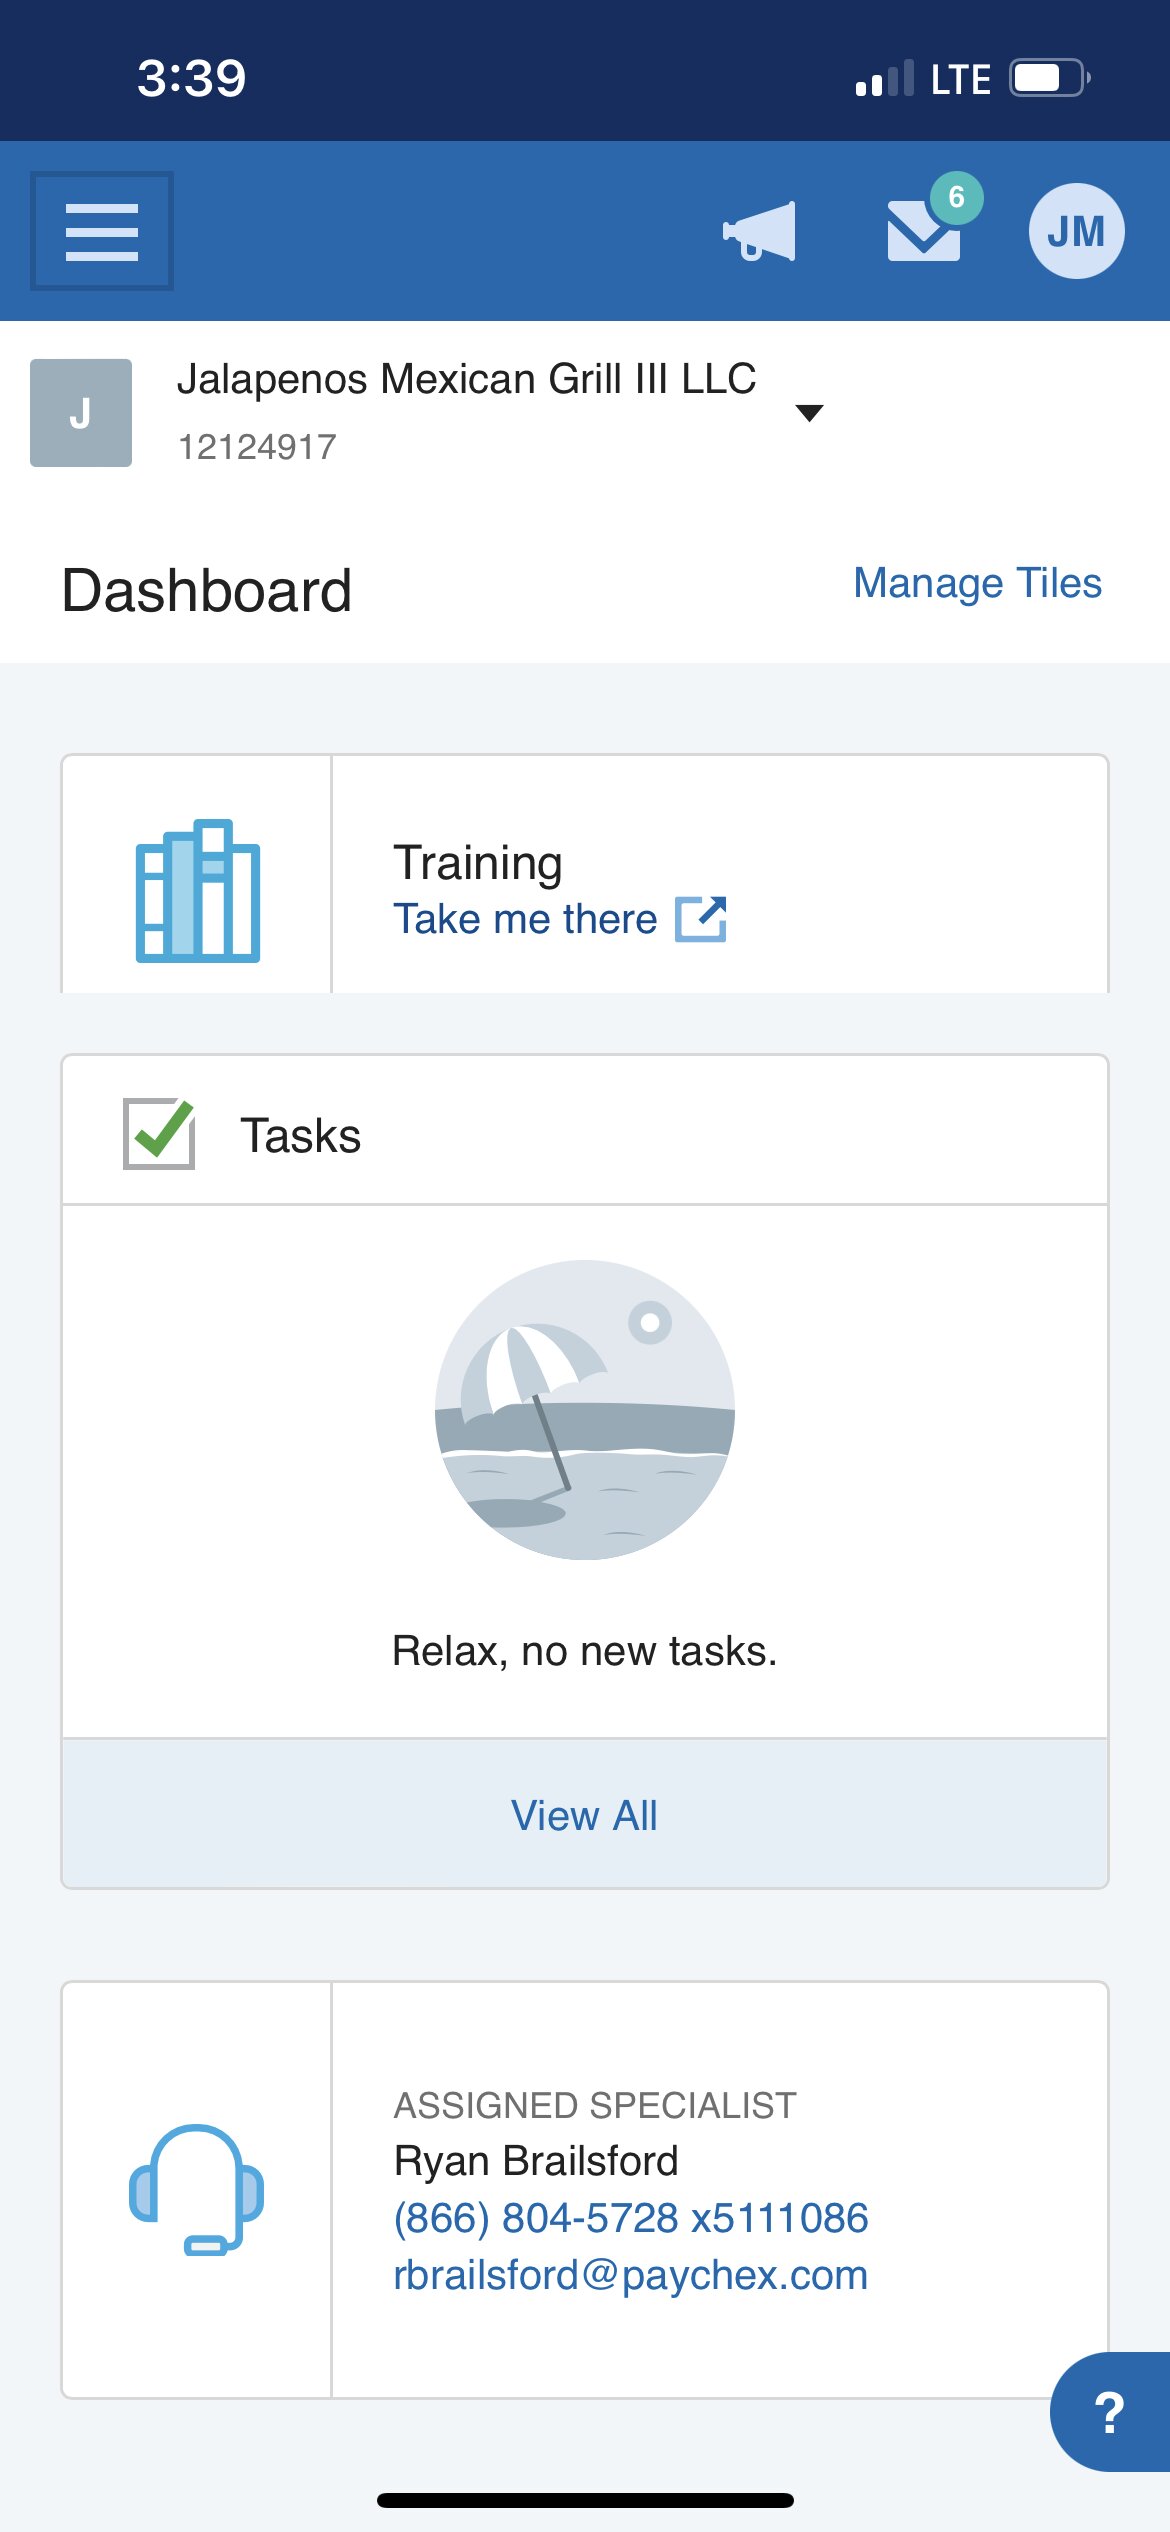
Task: Open the hamburger navigation menu
Action: [x=102, y=231]
